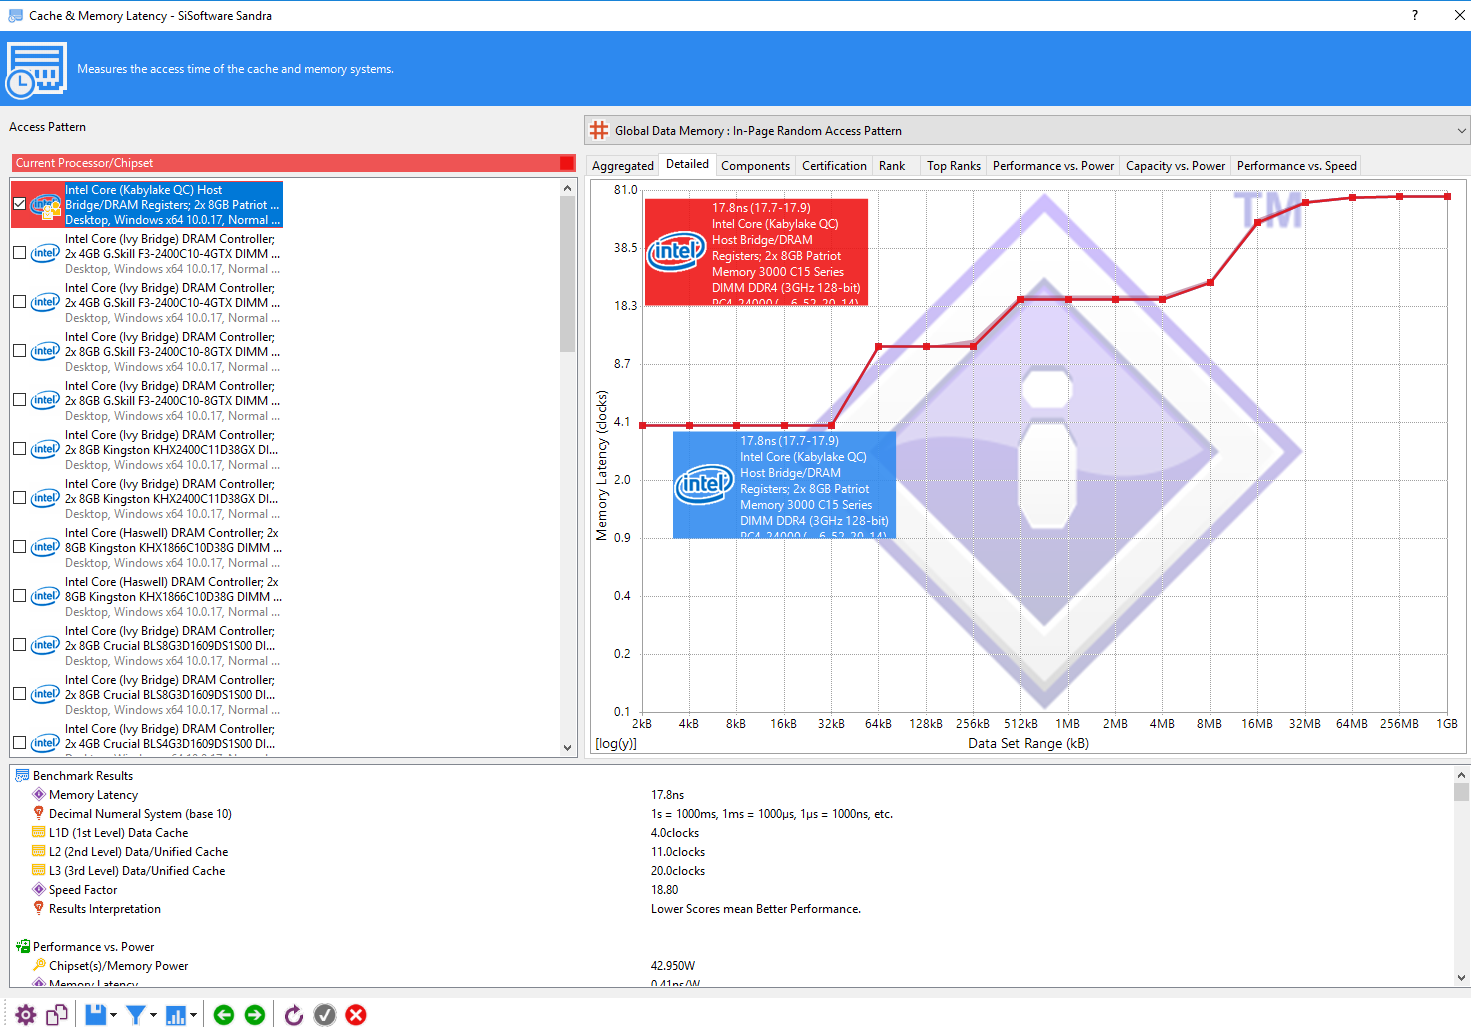
Task: Click the icon beside L3 Data/Unified Cache
Action: point(39,870)
